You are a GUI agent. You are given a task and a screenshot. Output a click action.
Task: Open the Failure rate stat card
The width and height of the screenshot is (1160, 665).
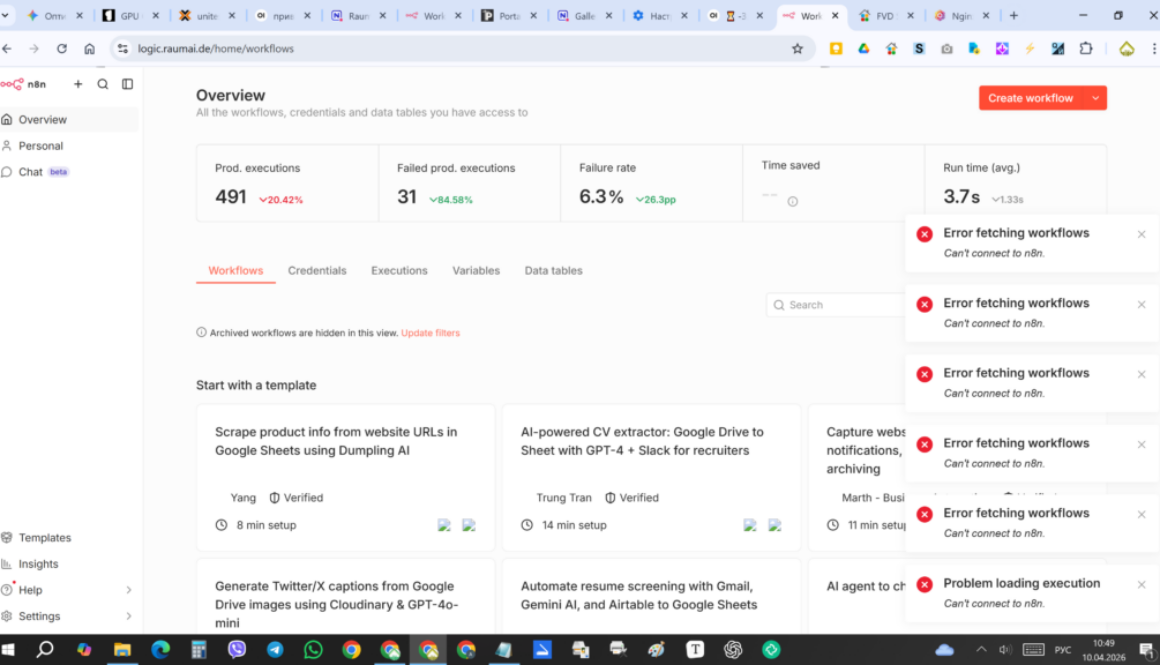(x=651, y=183)
